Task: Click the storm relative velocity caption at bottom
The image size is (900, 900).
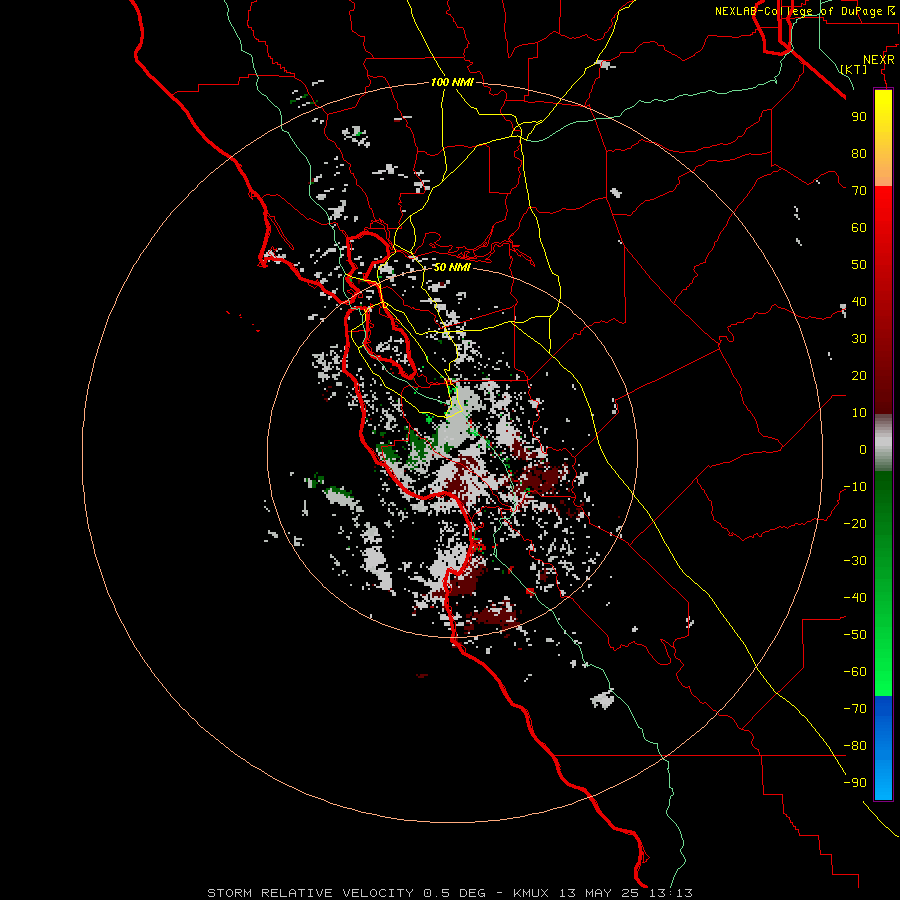Action: [x=449, y=893]
